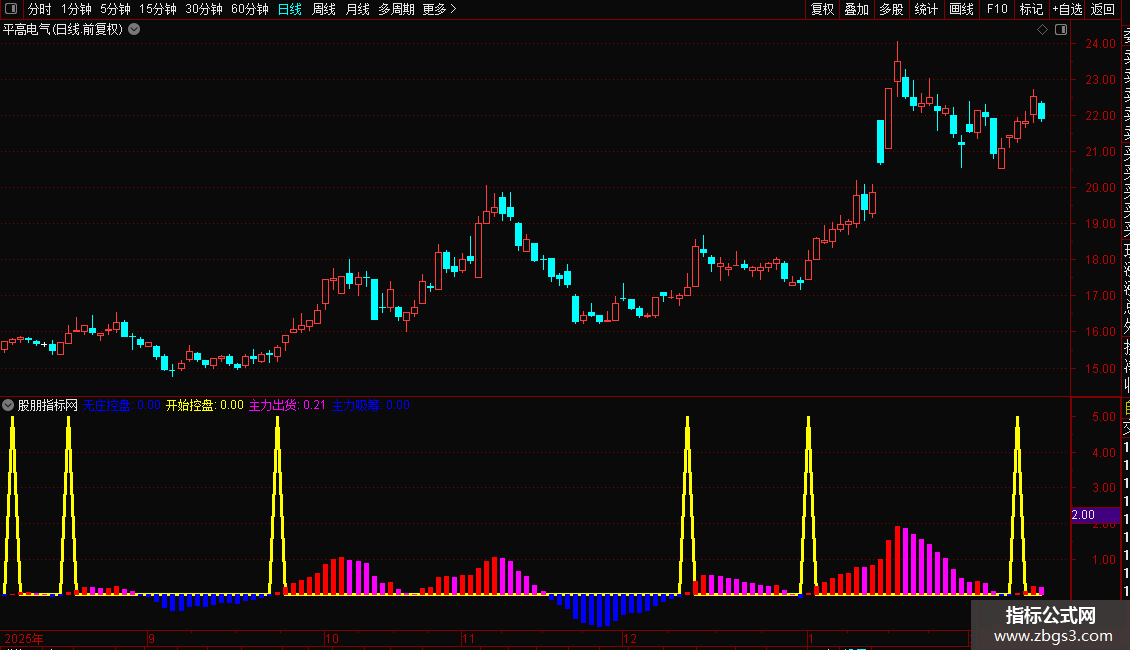The width and height of the screenshot is (1130, 650).
Task: Click the 开始控盘: 0.00 indicator label
Action: coord(205,405)
